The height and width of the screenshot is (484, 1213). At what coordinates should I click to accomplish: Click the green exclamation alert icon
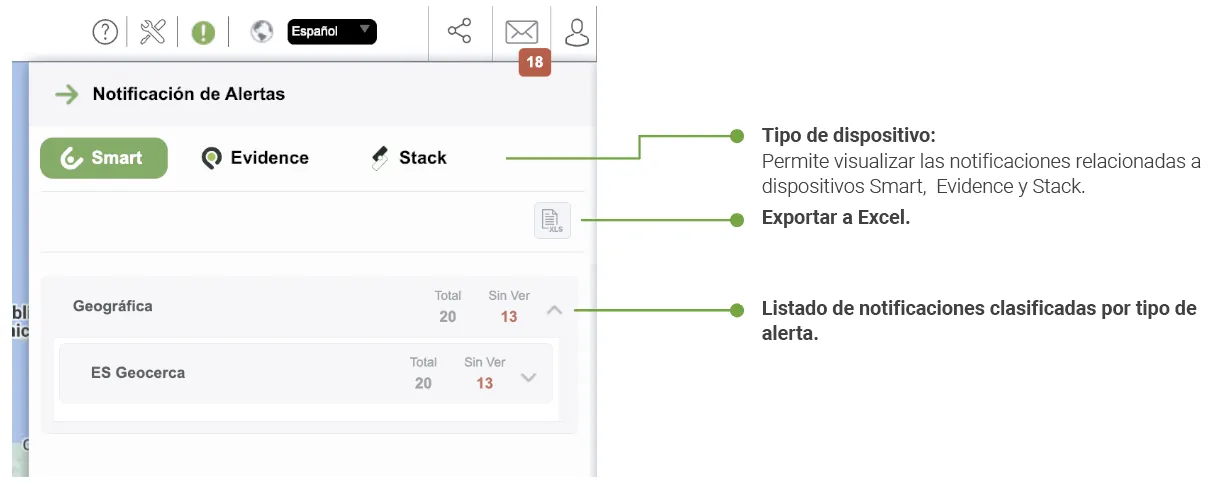tap(203, 33)
